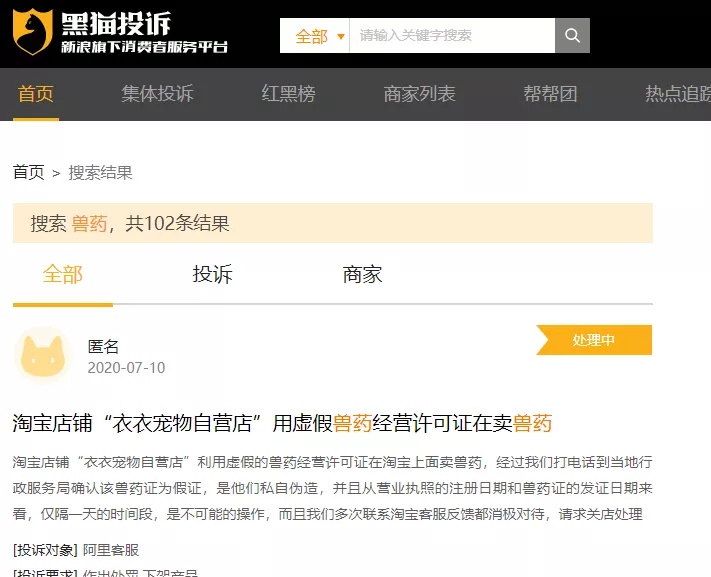Open 首页 in the navigation bar
Image resolution: width=711 pixels, height=577 pixels.
tap(36, 94)
